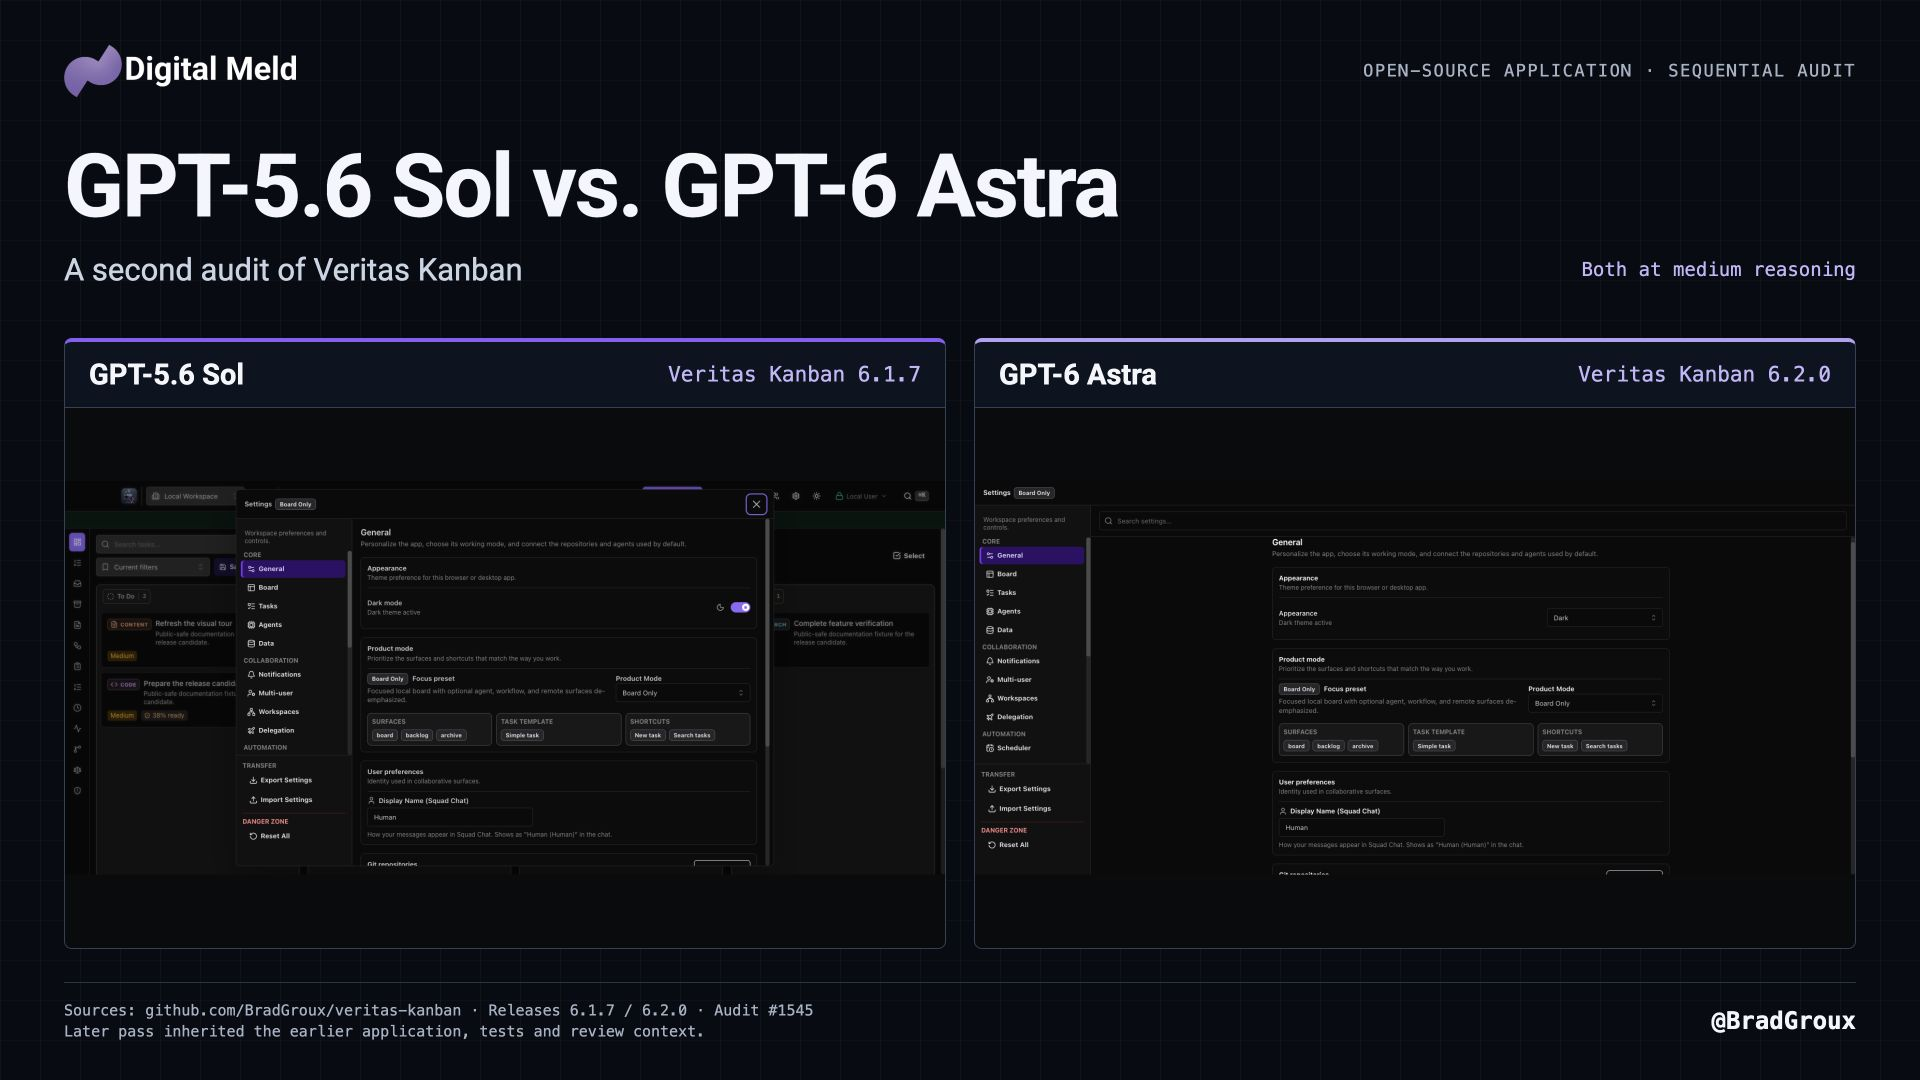
Task: Click Notifications bell icon in Sol sidebar
Action: (251, 675)
